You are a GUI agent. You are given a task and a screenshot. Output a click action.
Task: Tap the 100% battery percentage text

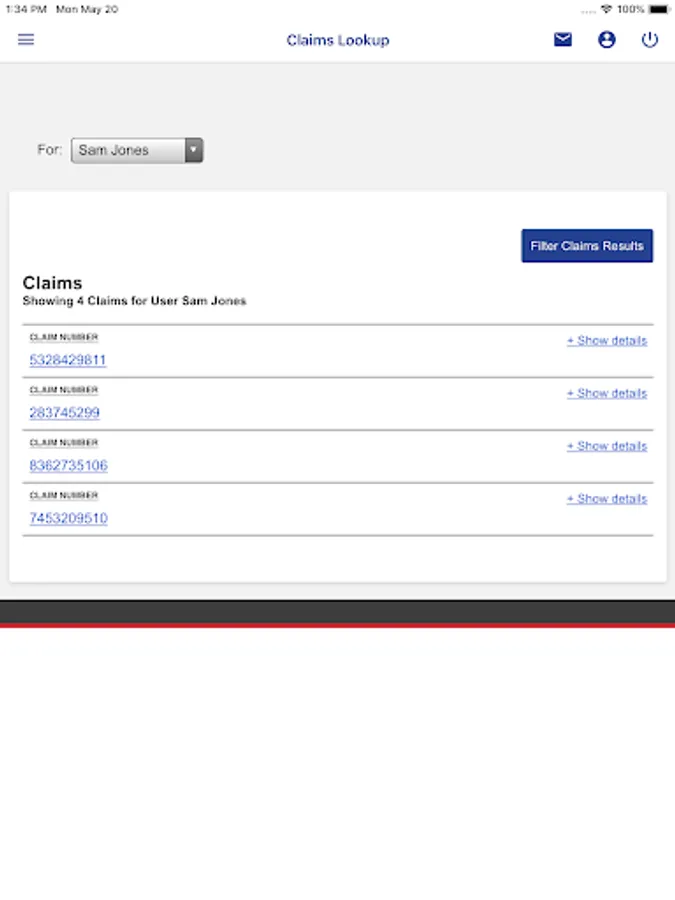pos(630,9)
